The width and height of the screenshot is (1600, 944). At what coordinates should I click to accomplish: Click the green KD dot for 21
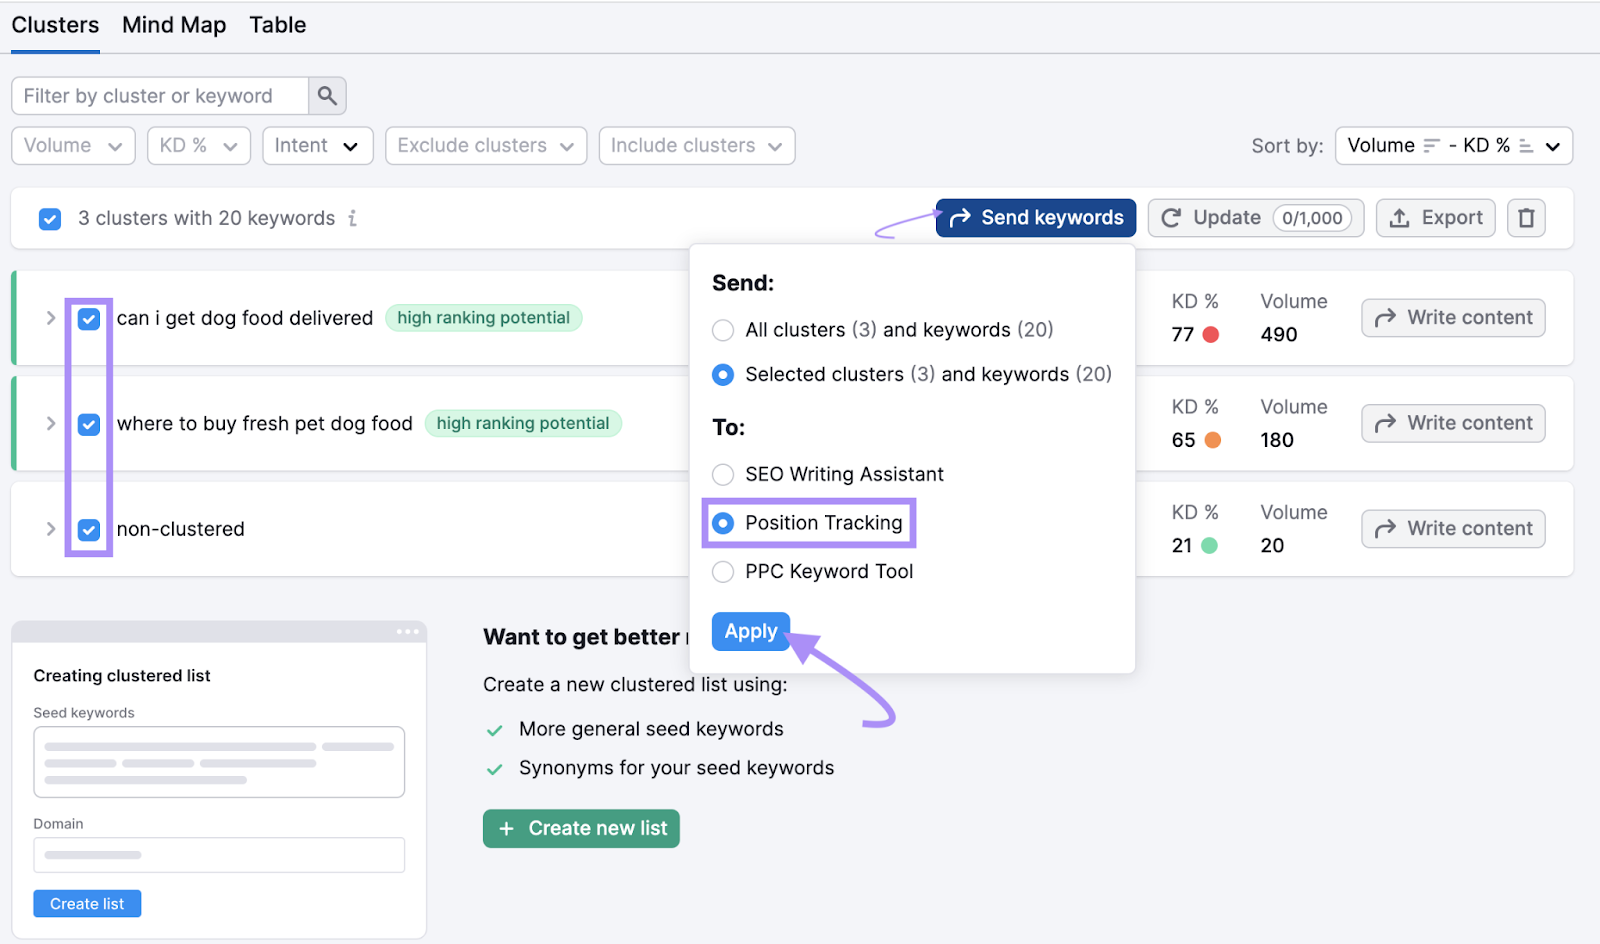[x=1209, y=546]
